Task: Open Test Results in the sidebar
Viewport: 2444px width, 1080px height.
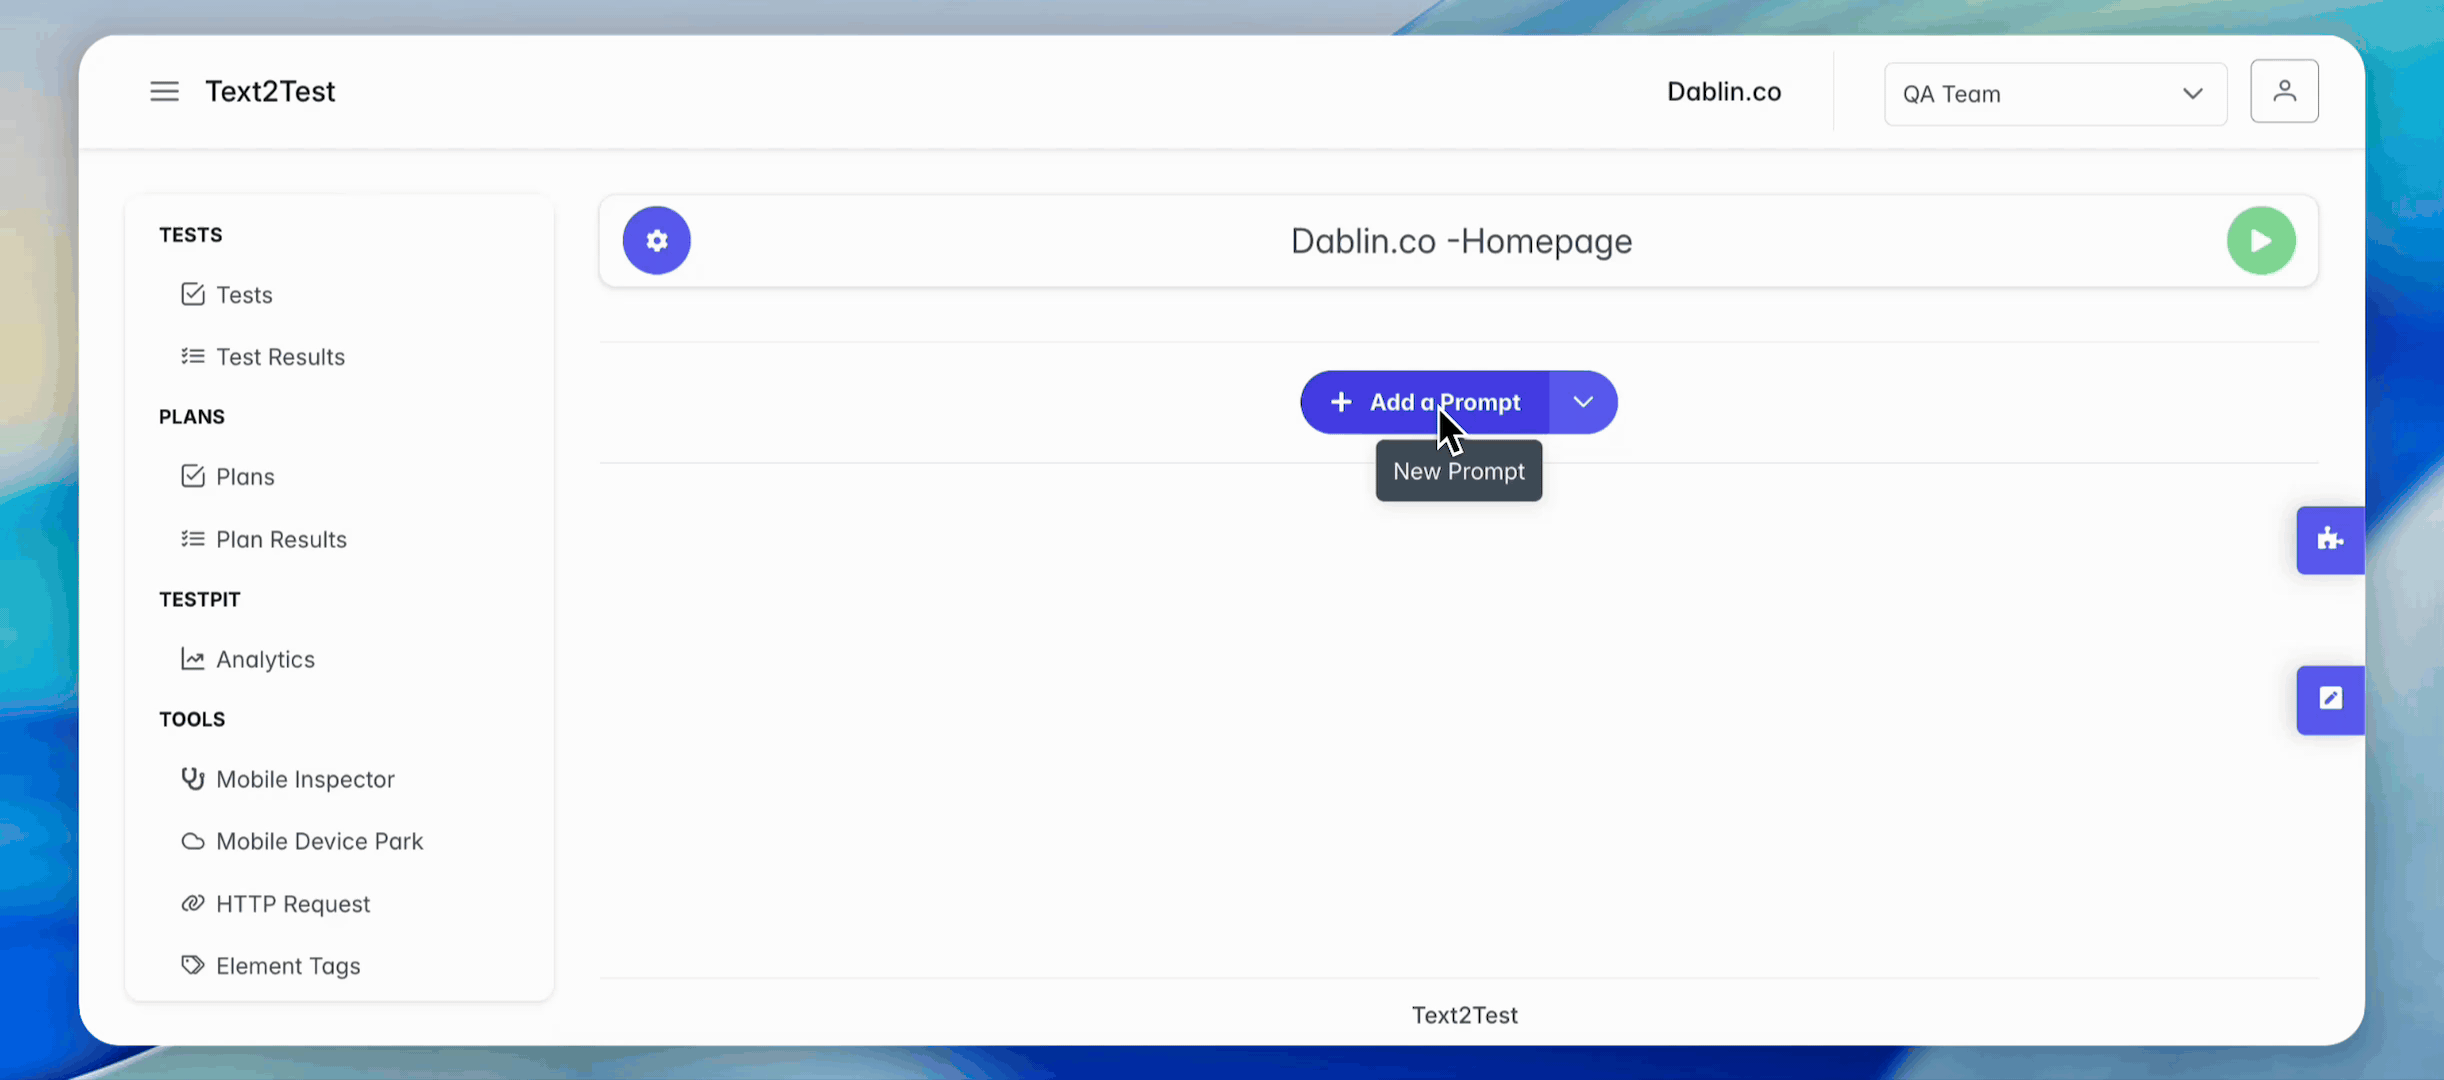Action: click(x=280, y=357)
